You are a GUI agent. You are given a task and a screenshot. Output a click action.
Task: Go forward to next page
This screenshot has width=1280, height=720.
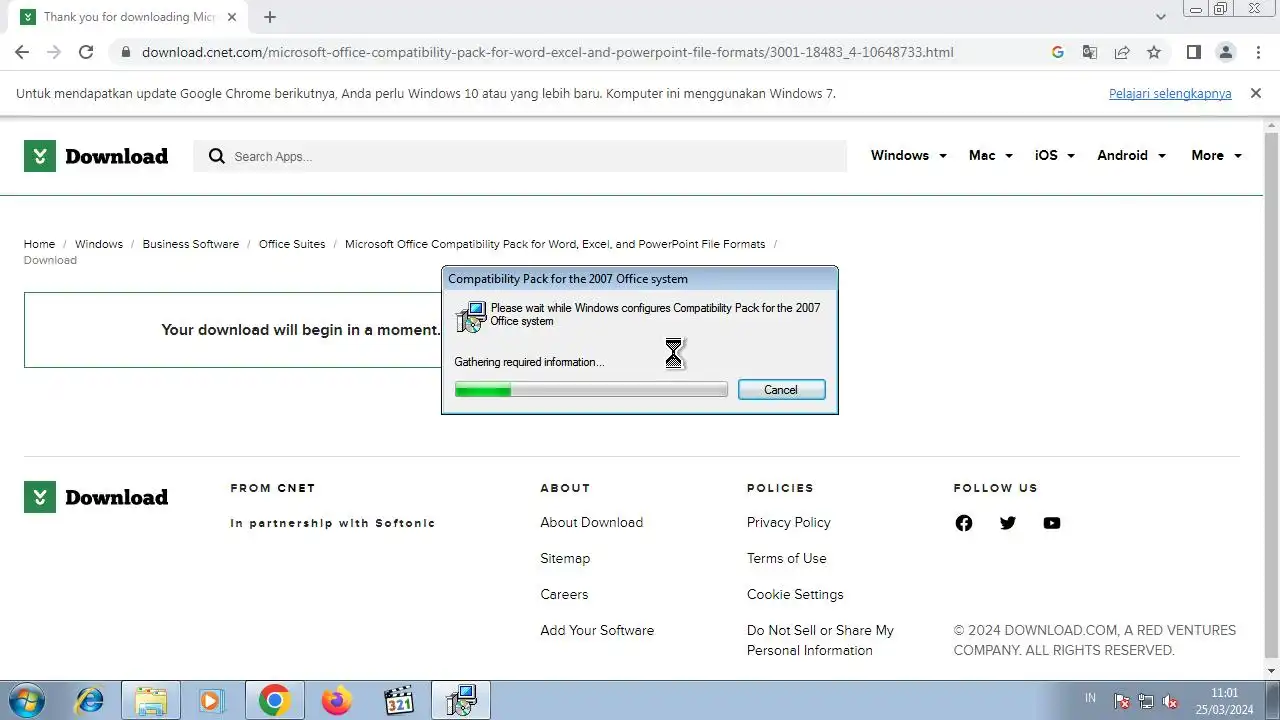click(x=54, y=52)
